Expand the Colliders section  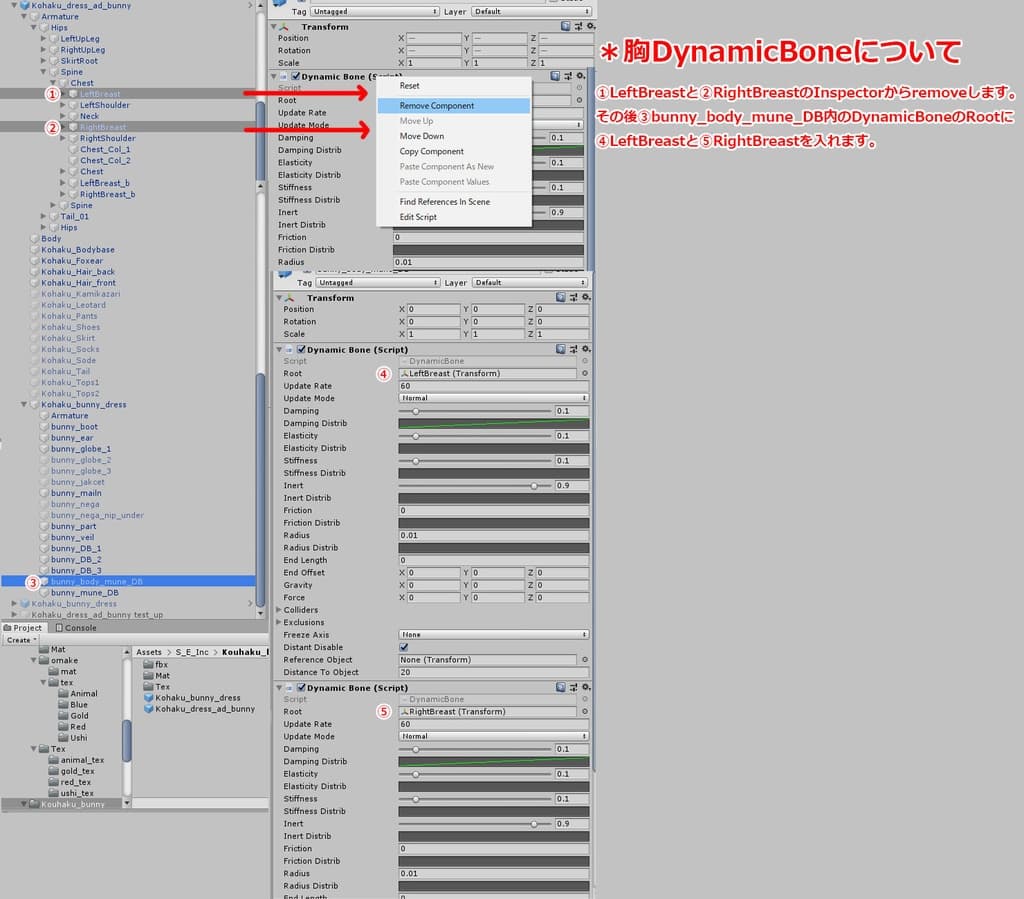279,610
